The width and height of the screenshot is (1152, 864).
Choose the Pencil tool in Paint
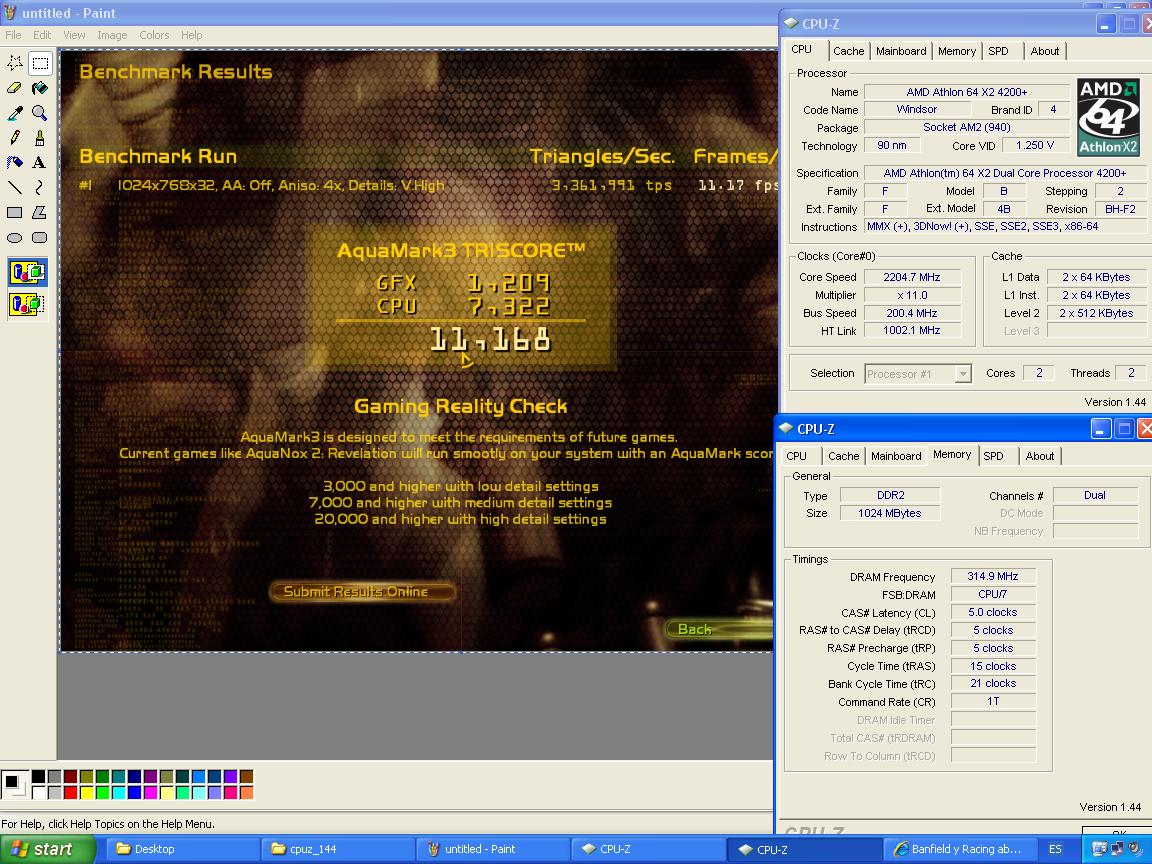pos(15,138)
